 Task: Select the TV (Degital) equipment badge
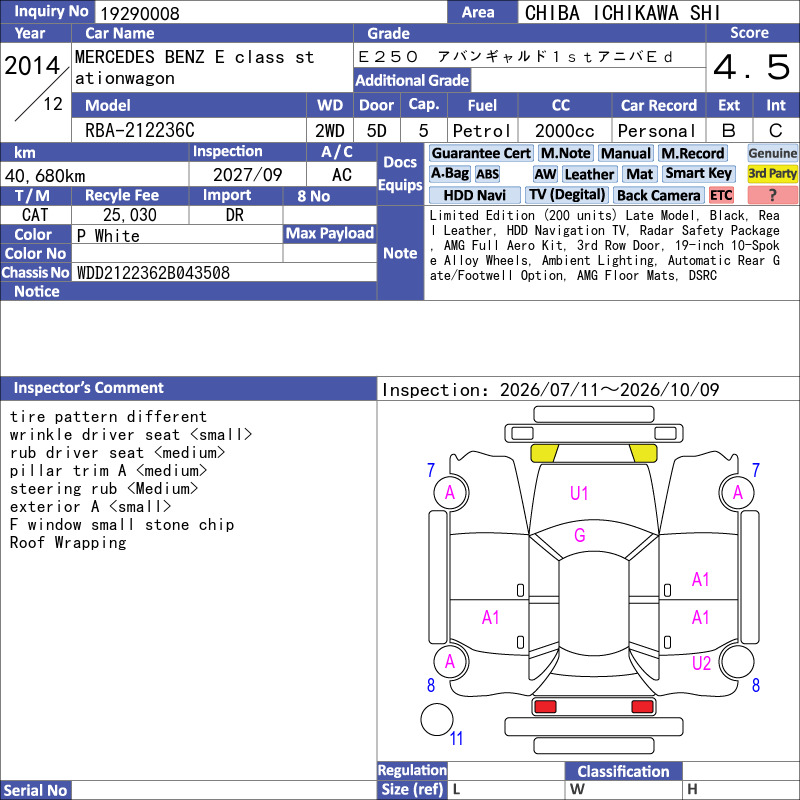pyautogui.click(x=567, y=195)
